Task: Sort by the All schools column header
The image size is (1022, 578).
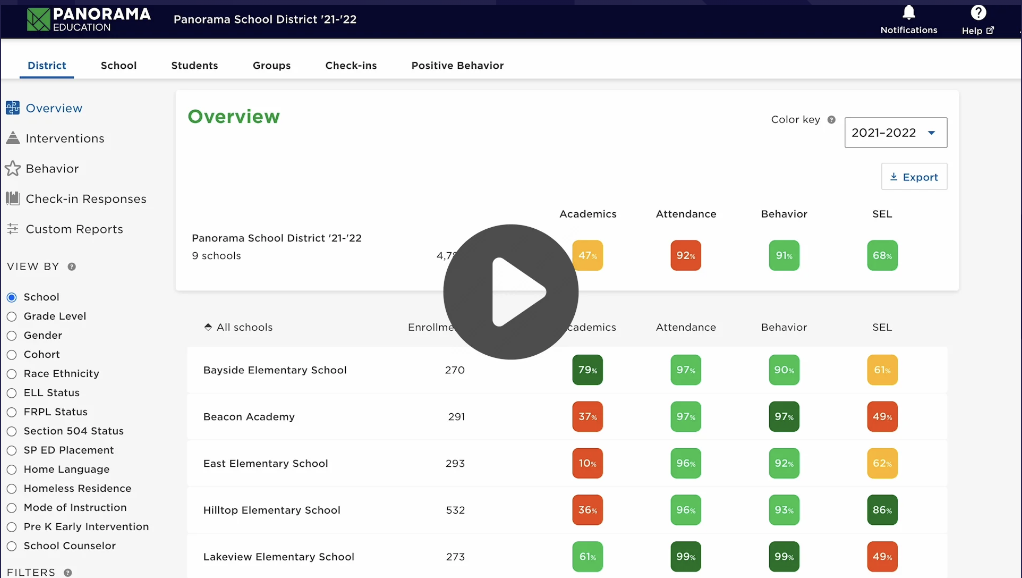Action: point(239,327)
